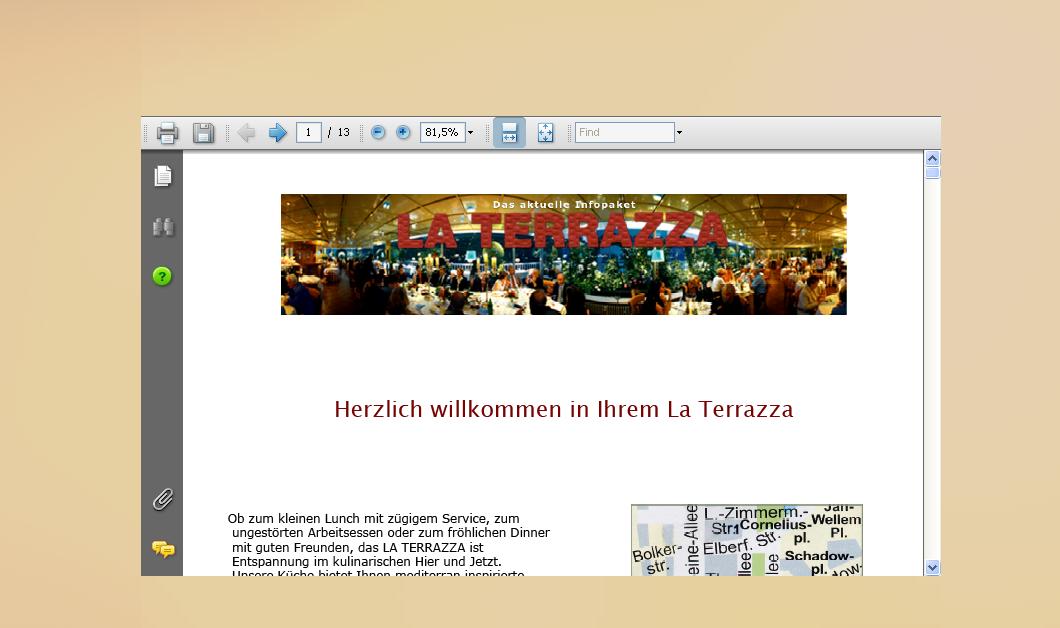Screen dimensions: 1060x628
Task: Go to the previous page arrow
Action: 247,132
